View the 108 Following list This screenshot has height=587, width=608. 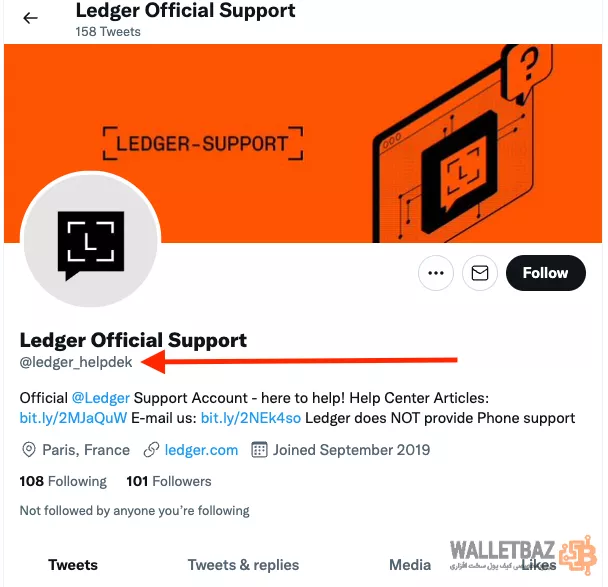pyautogui.click(x=63, y=481)
